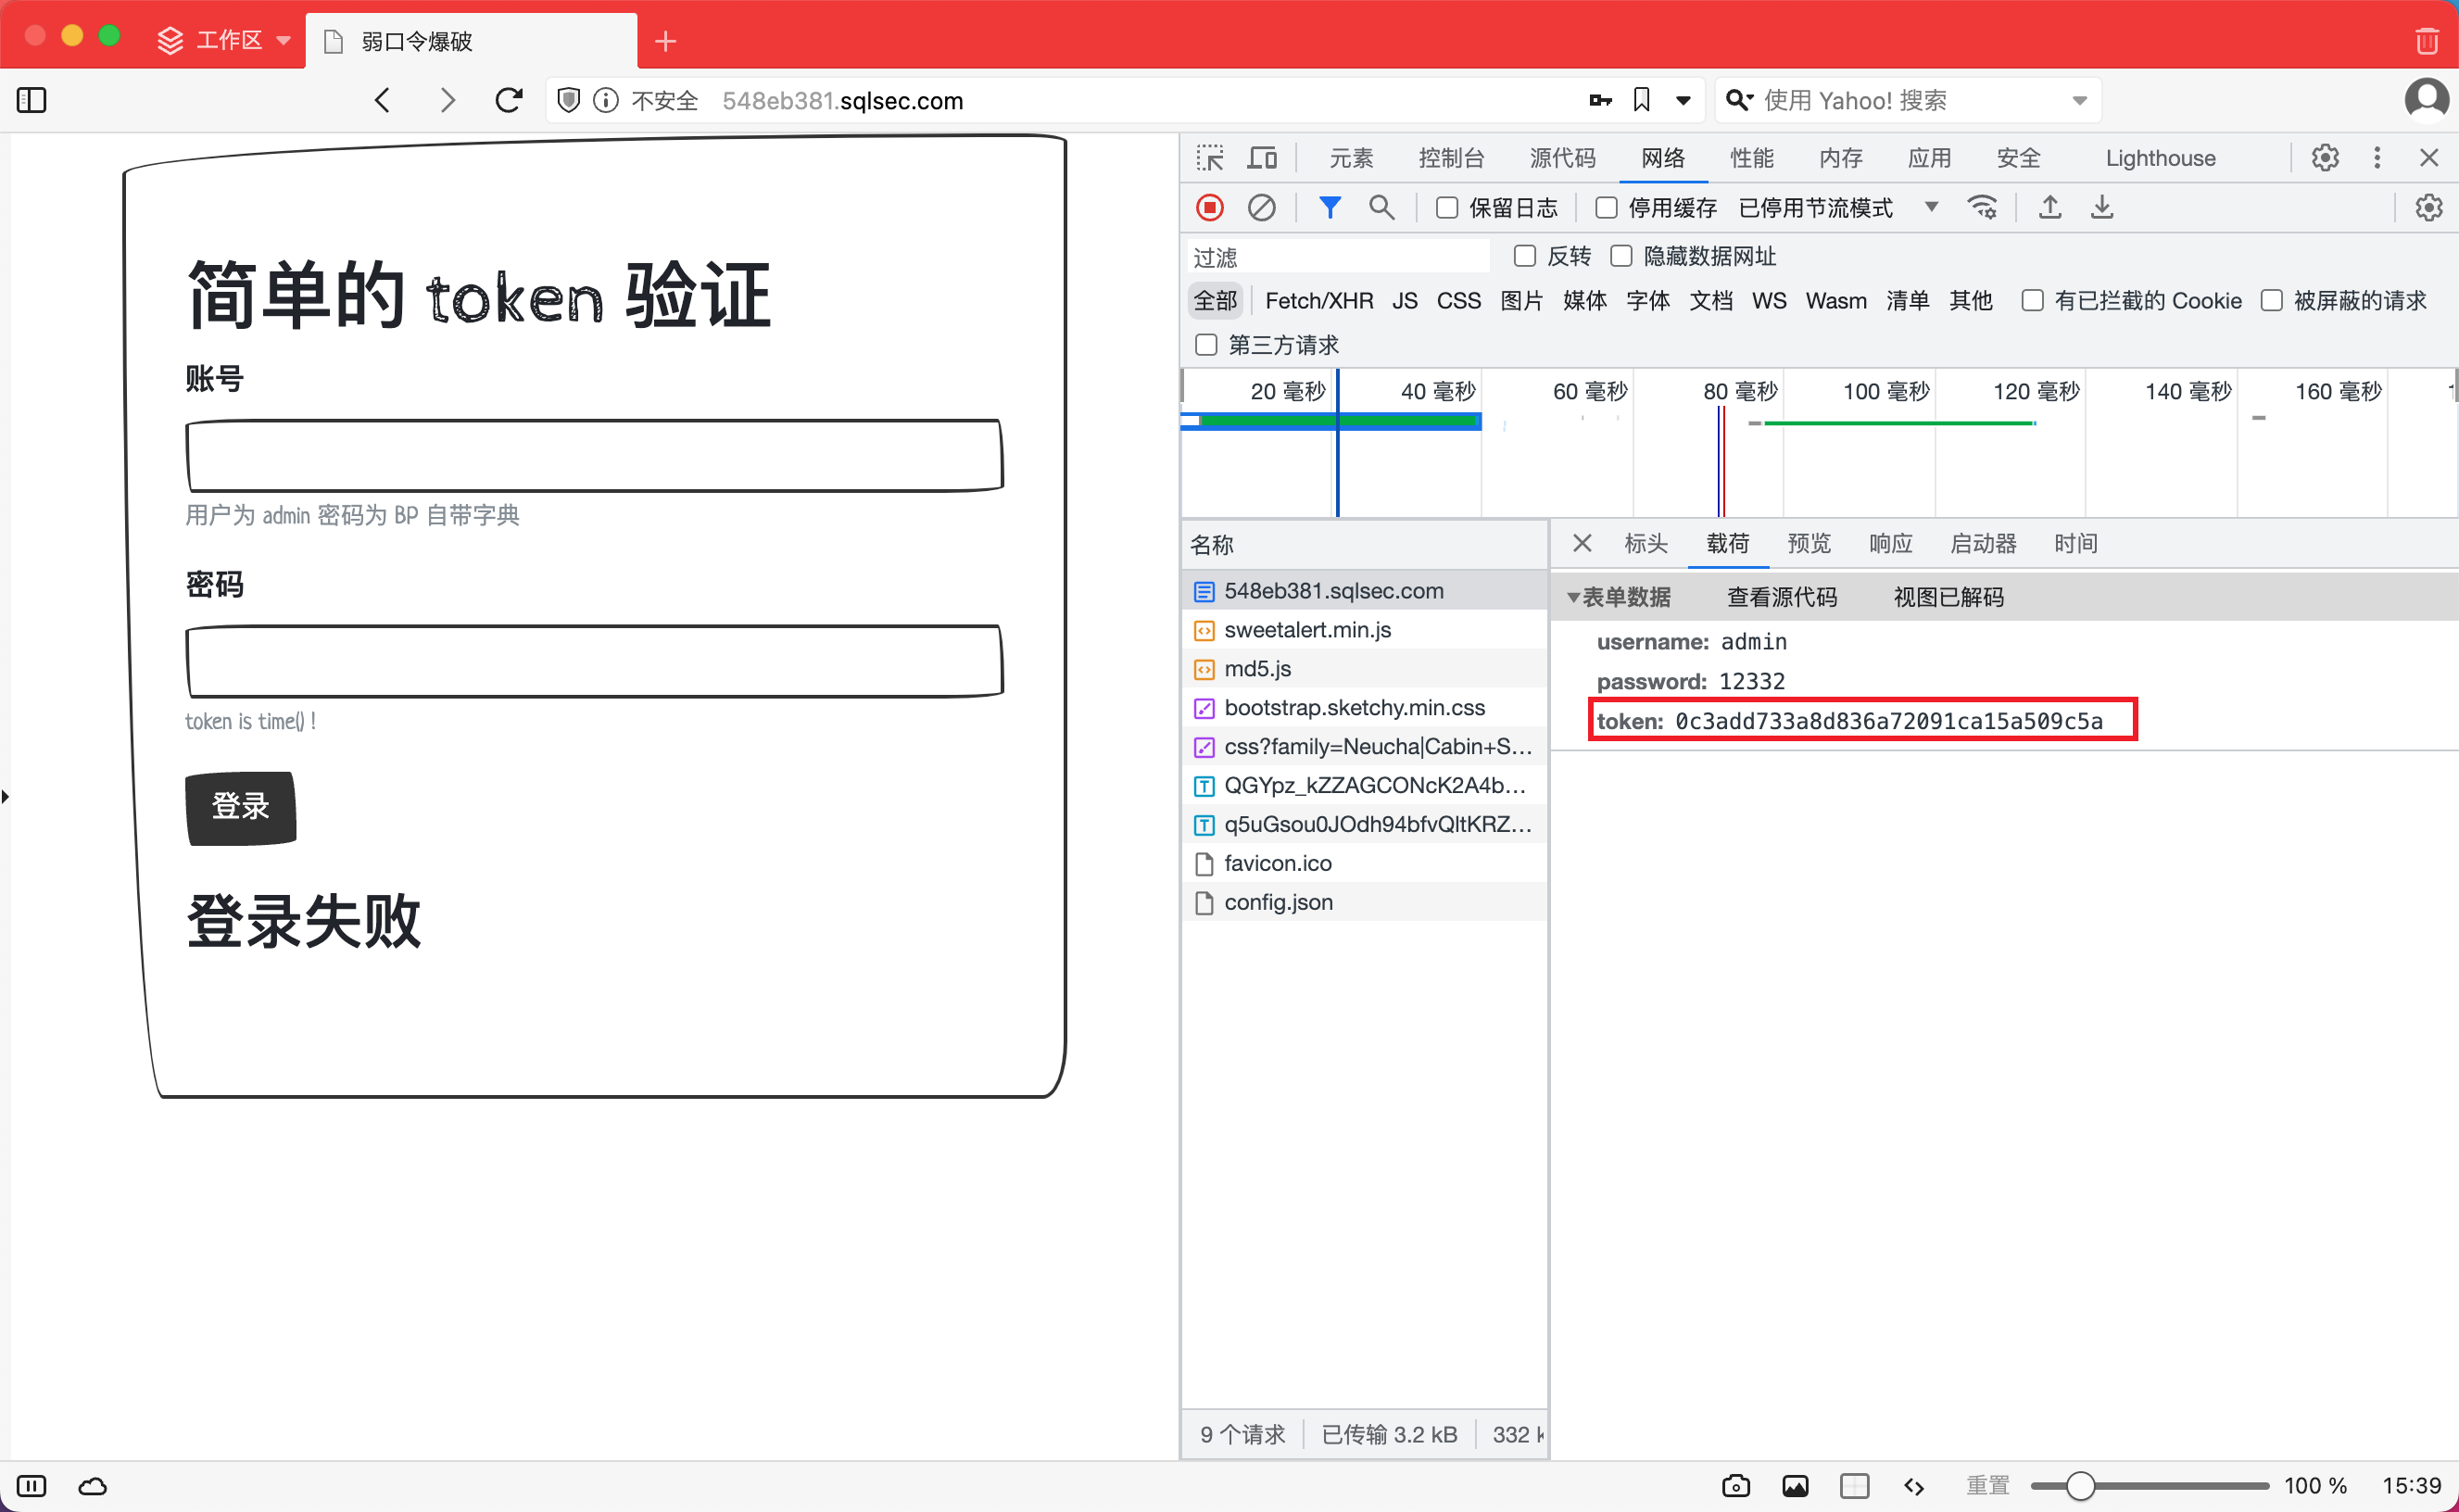Select the 响应 request tab
Viewport: 2459px width, 1512px height.
coord(1890,543)
